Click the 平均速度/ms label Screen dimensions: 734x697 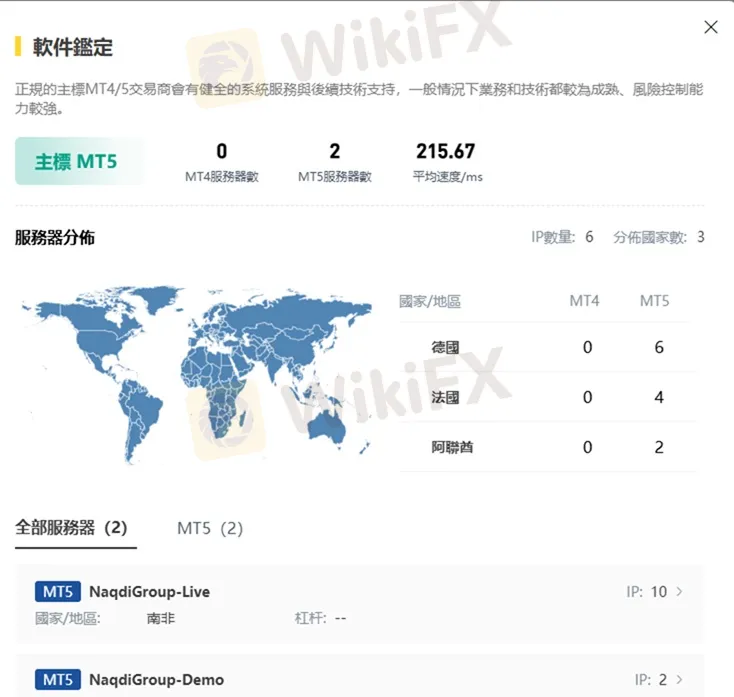448,176
